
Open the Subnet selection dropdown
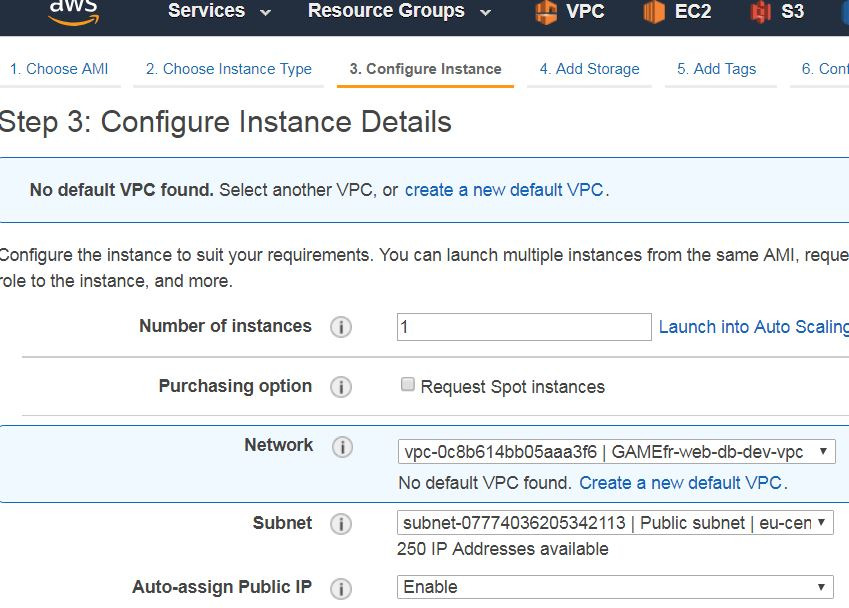[615, 523]
